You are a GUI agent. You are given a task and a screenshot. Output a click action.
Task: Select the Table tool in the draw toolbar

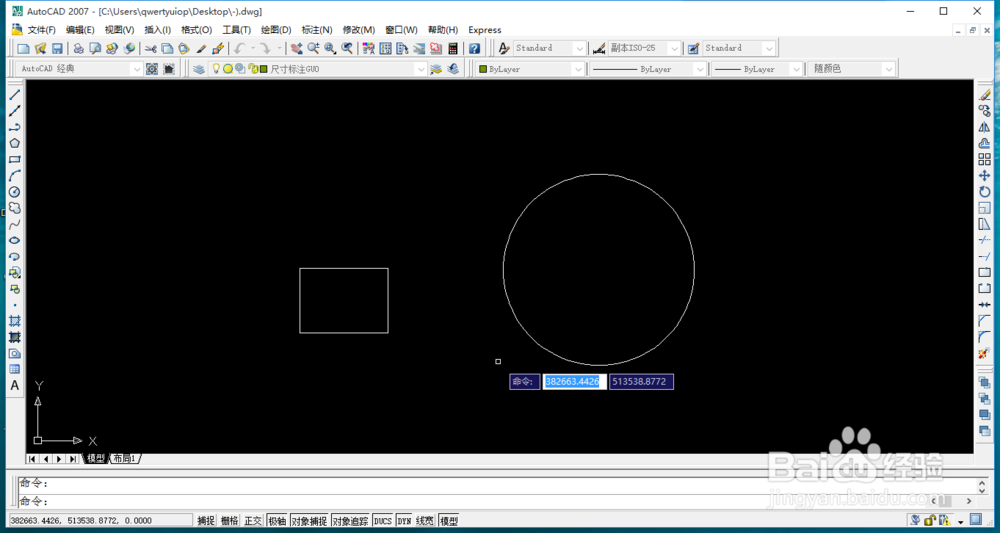(x=15, y=369)
